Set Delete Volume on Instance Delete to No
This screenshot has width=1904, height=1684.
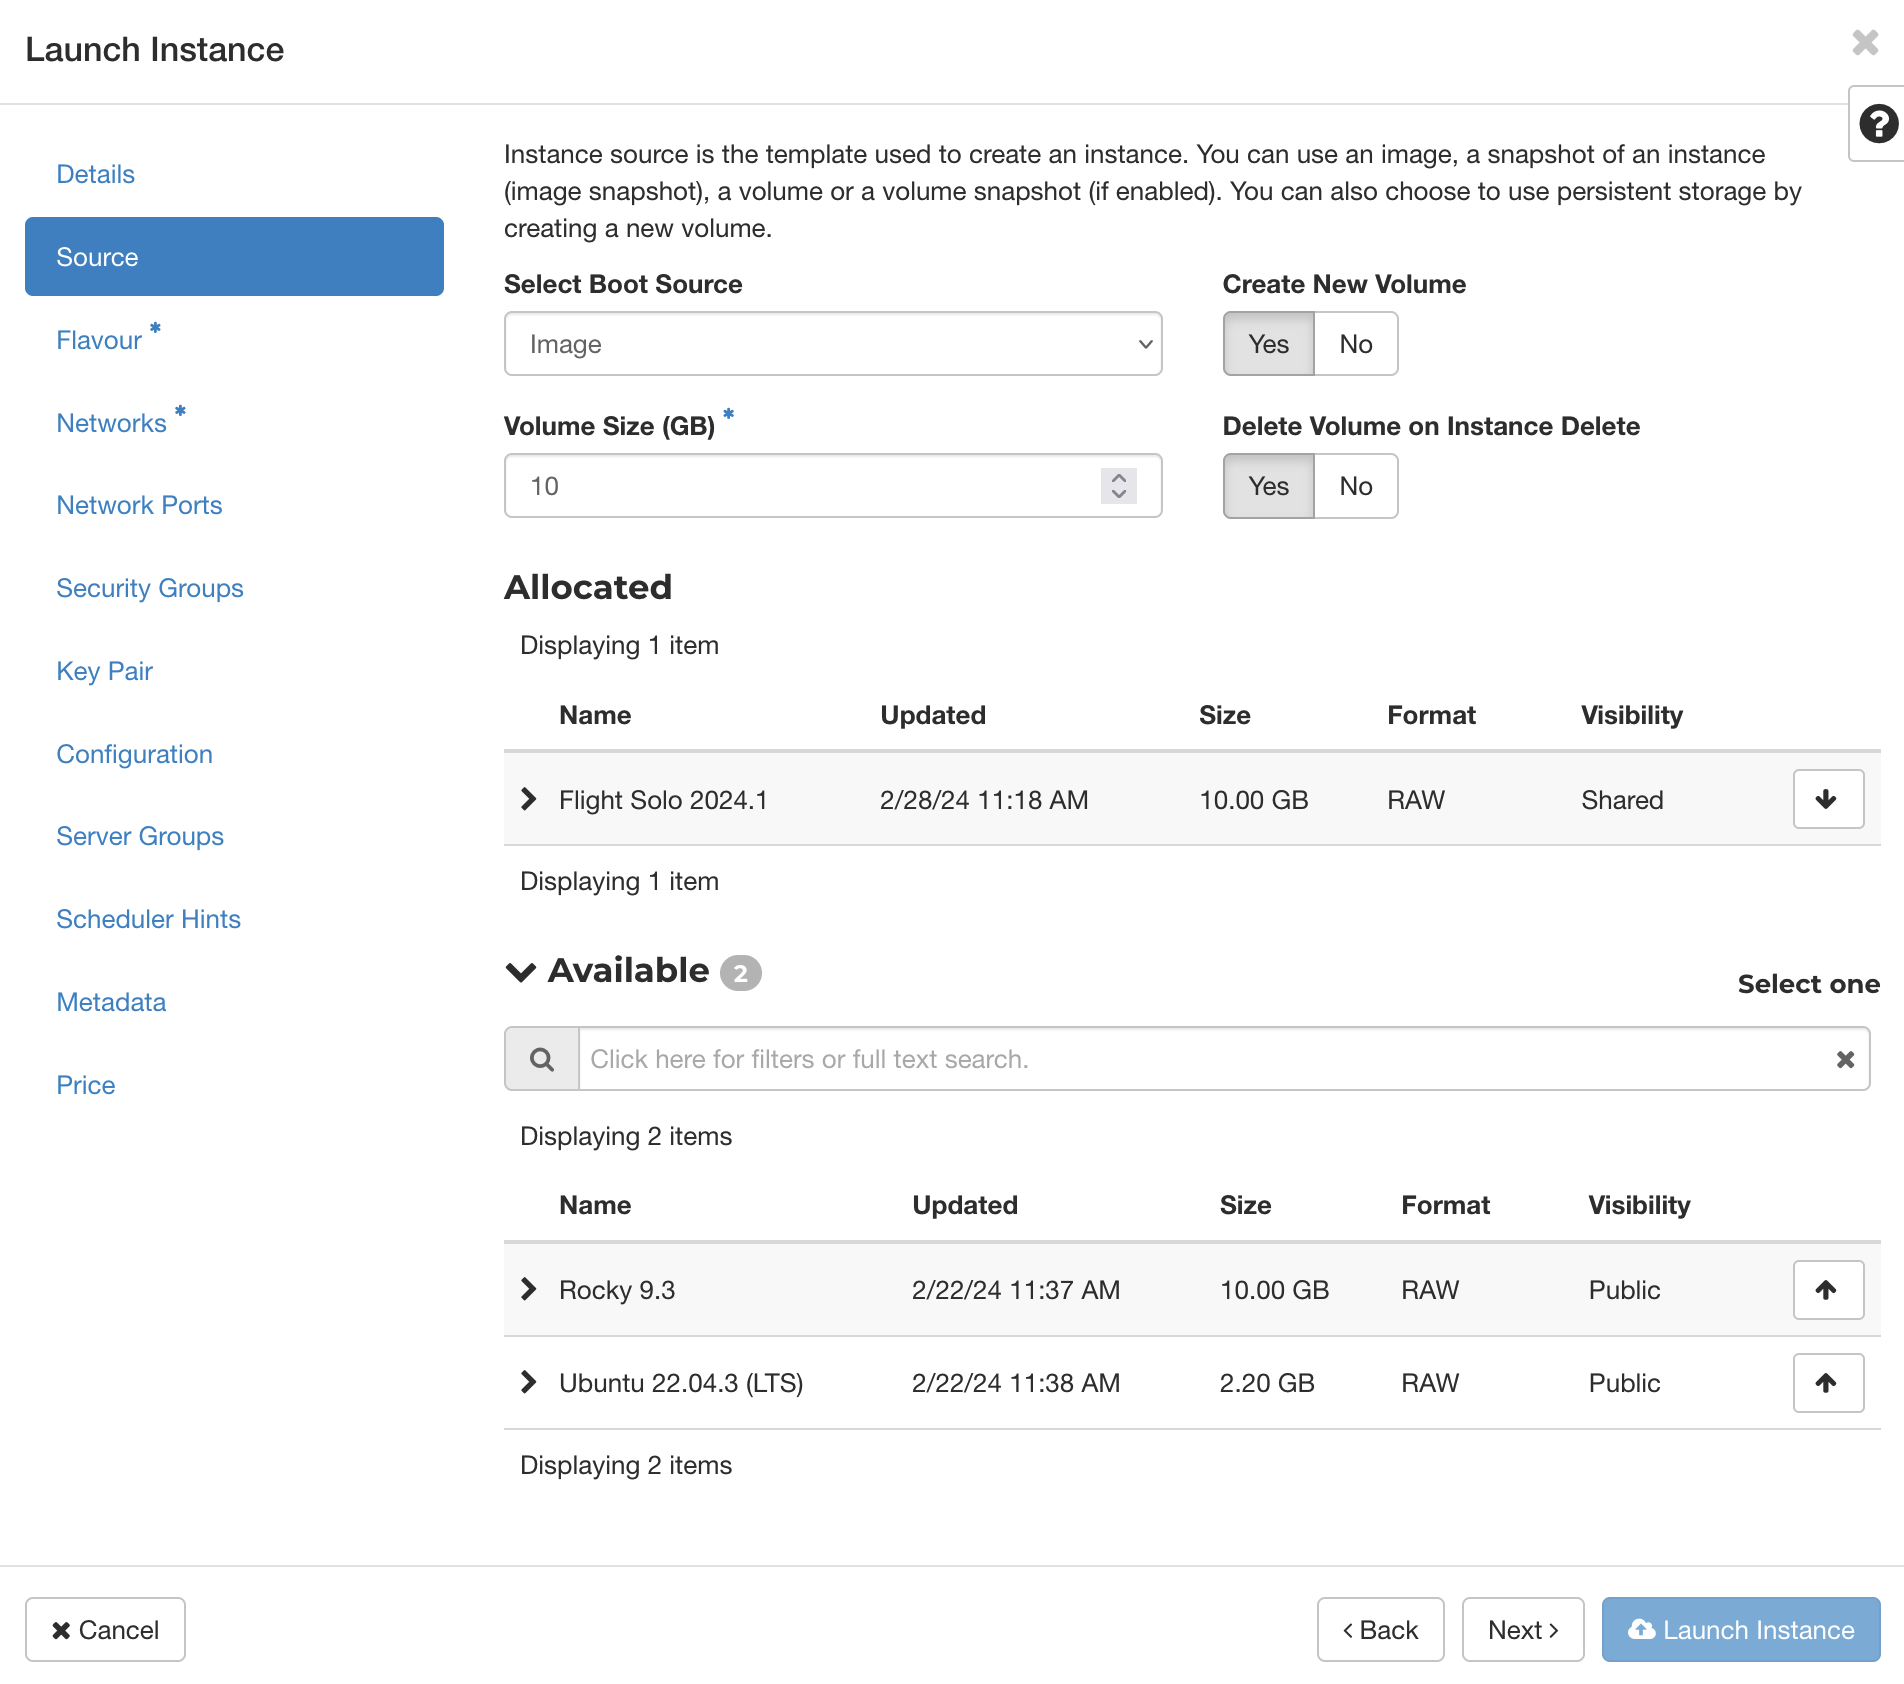(1355, 486)
